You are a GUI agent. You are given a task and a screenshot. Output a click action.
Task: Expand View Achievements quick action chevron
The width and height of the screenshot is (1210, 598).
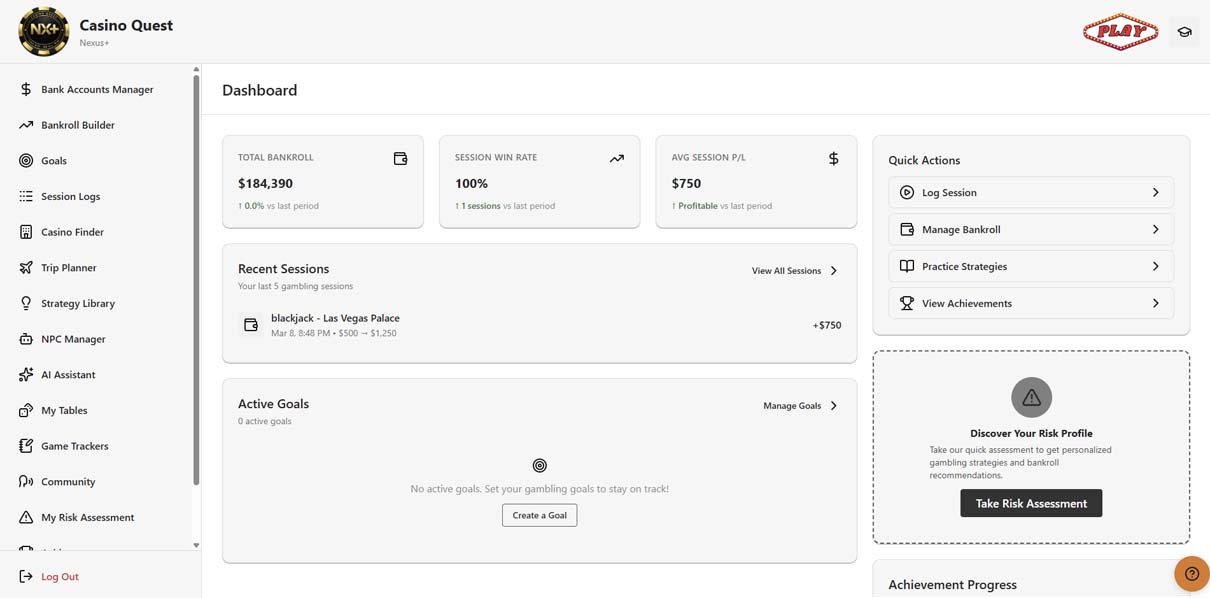click(1155, 303)
